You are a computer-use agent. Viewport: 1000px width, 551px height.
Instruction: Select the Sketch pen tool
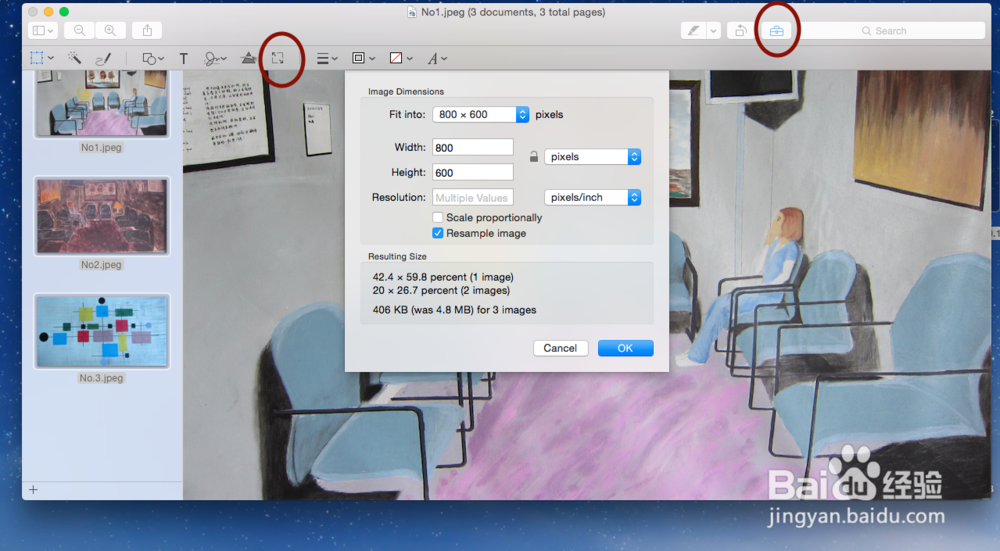pyautogui.click(x=103, y=59)
